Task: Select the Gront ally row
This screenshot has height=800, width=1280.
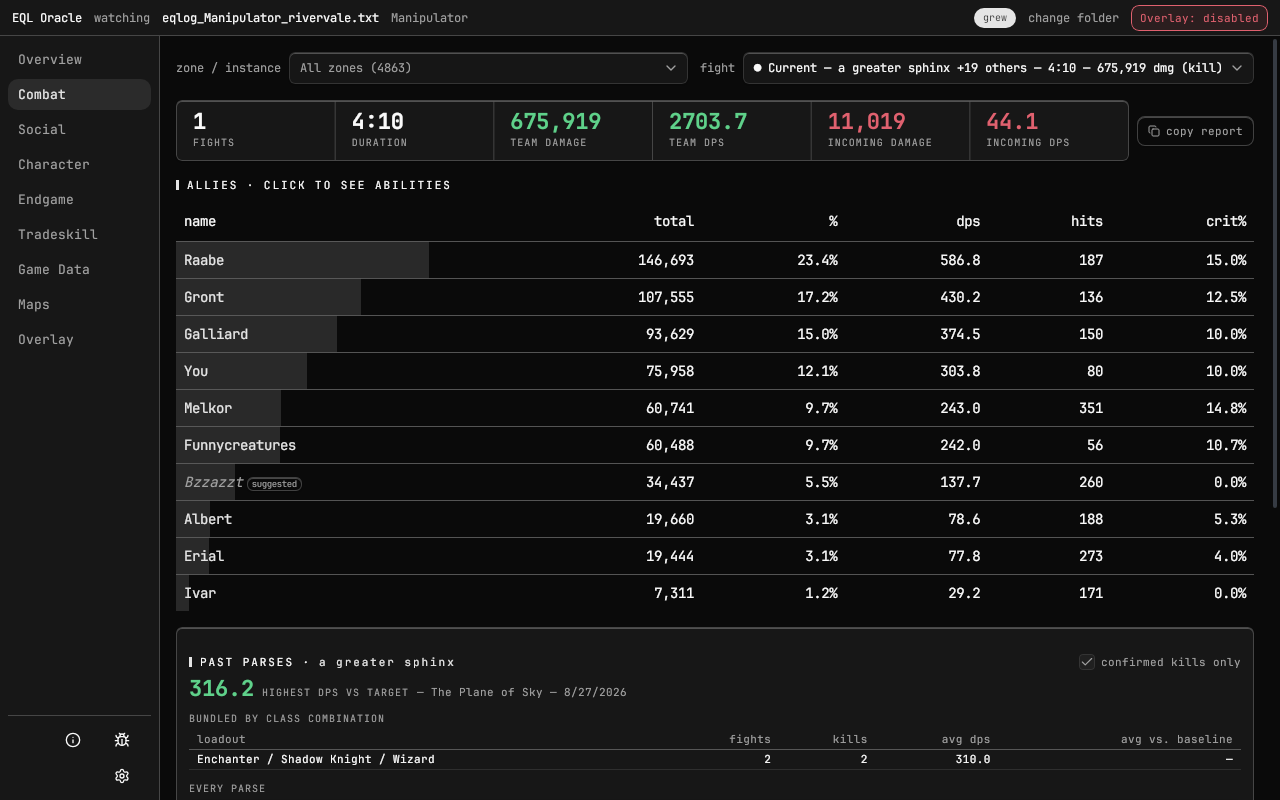Action: tap(715, 297)
